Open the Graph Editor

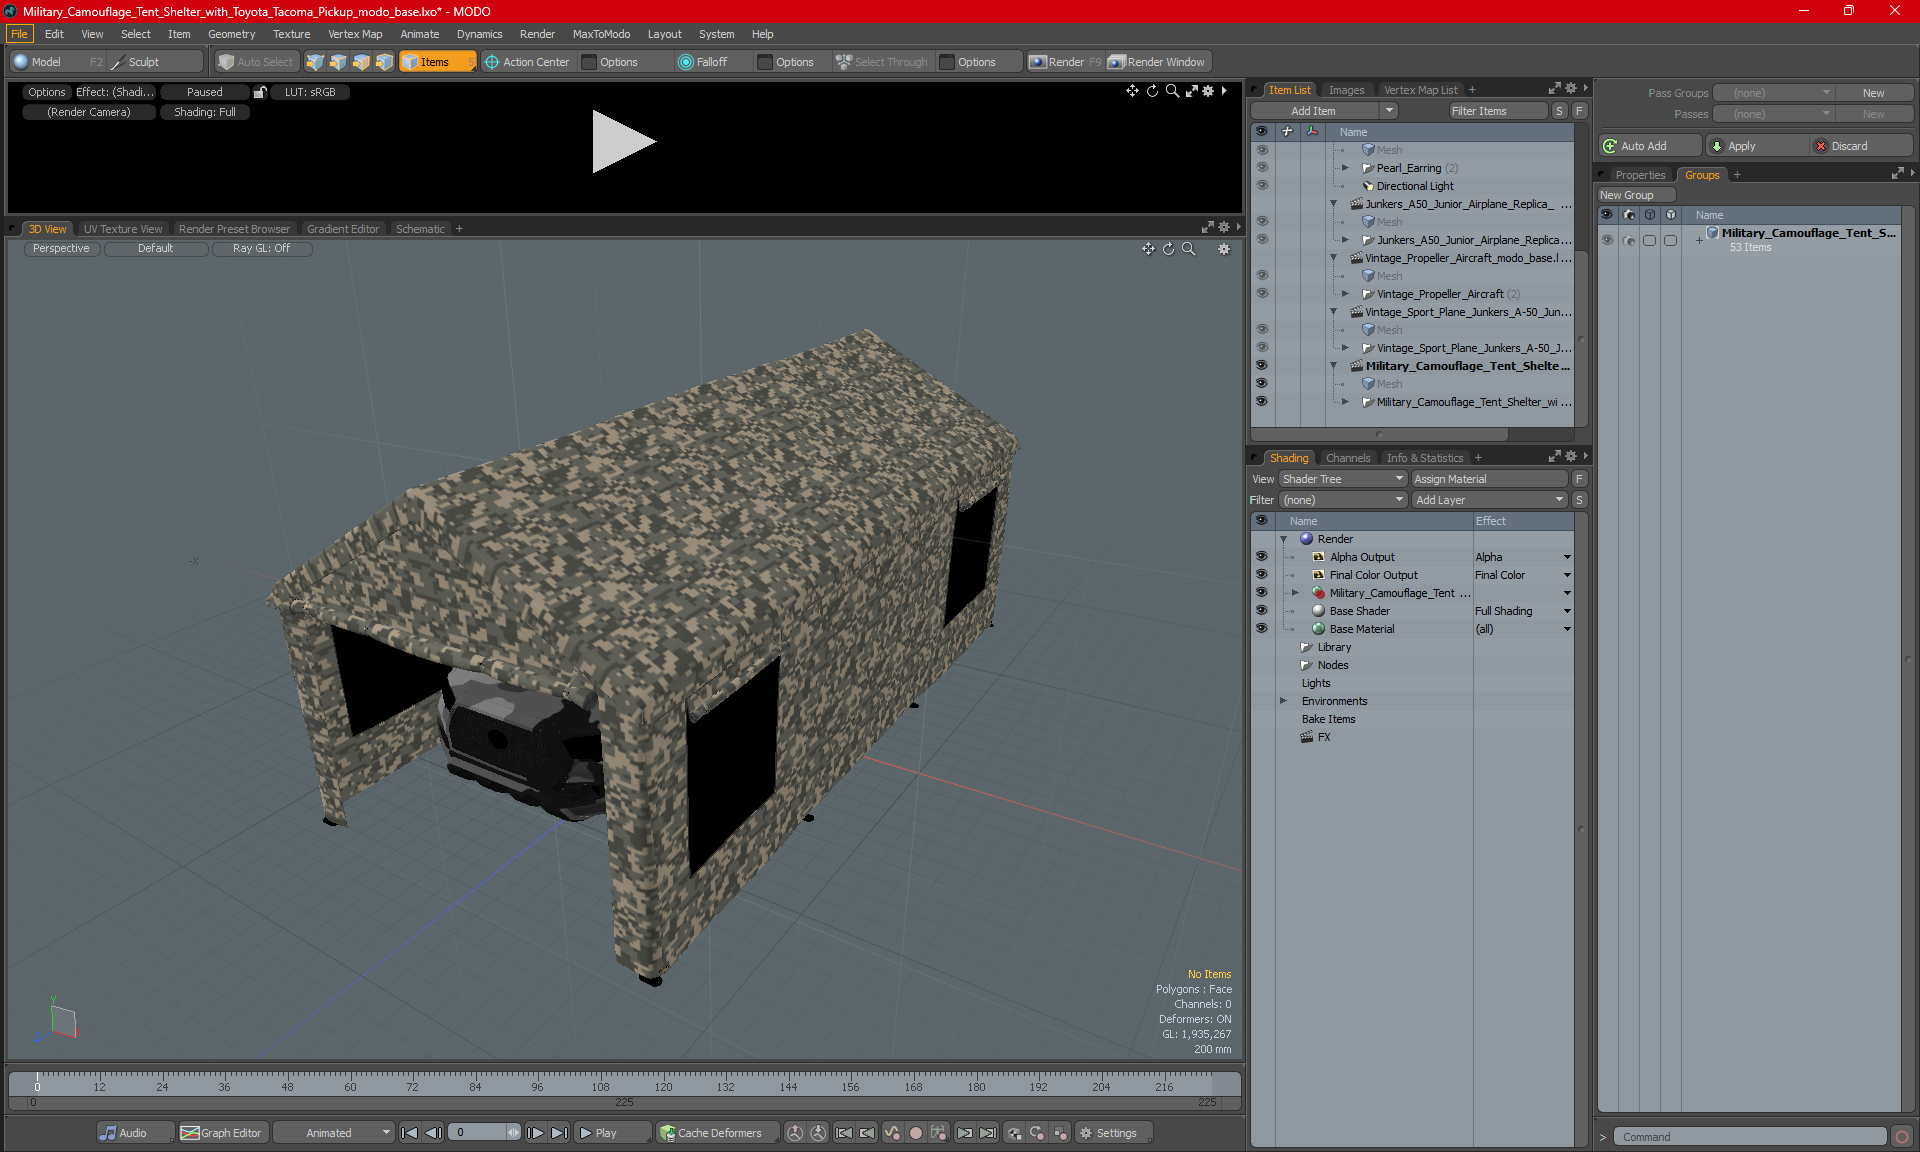pyautogui.click(x=222, y=1133)
